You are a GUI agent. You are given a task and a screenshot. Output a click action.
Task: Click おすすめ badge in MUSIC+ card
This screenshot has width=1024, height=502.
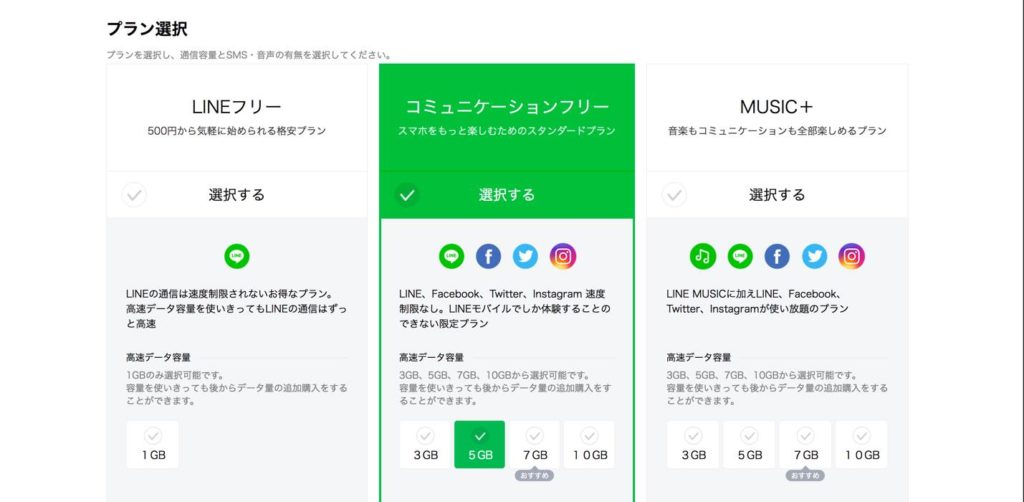click(x=805, y=475)
